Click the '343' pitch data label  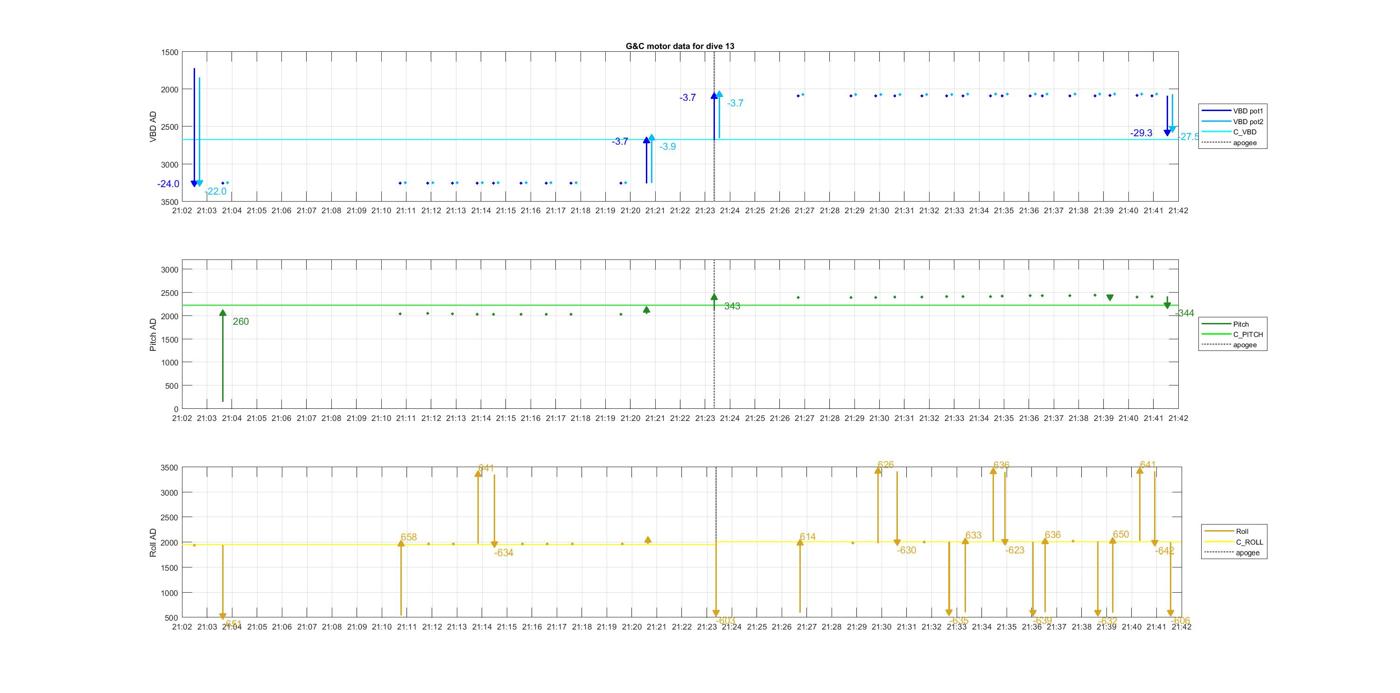732,307
